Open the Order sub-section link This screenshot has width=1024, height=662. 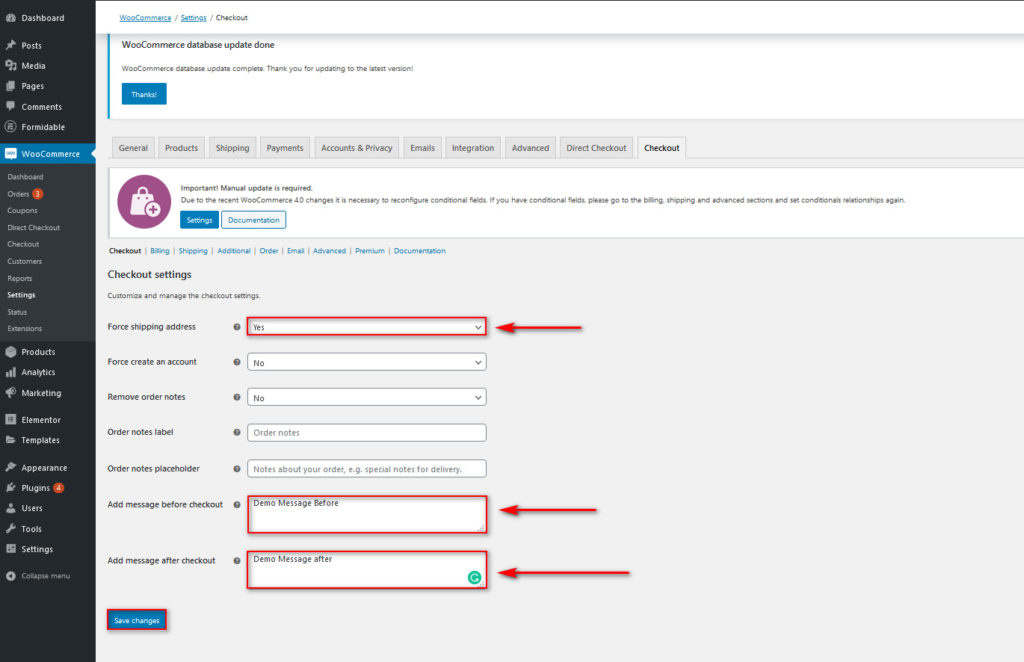pyautogui.click(x=268, y=251)
